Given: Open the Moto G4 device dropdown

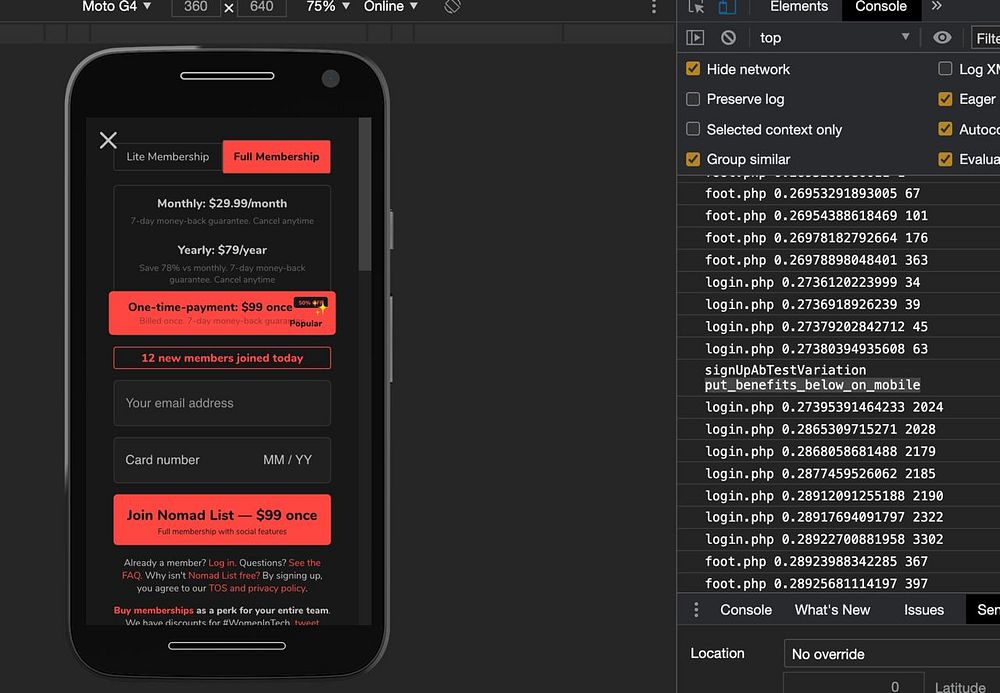Looking at the screenshot, I should (x=117, y=6).
